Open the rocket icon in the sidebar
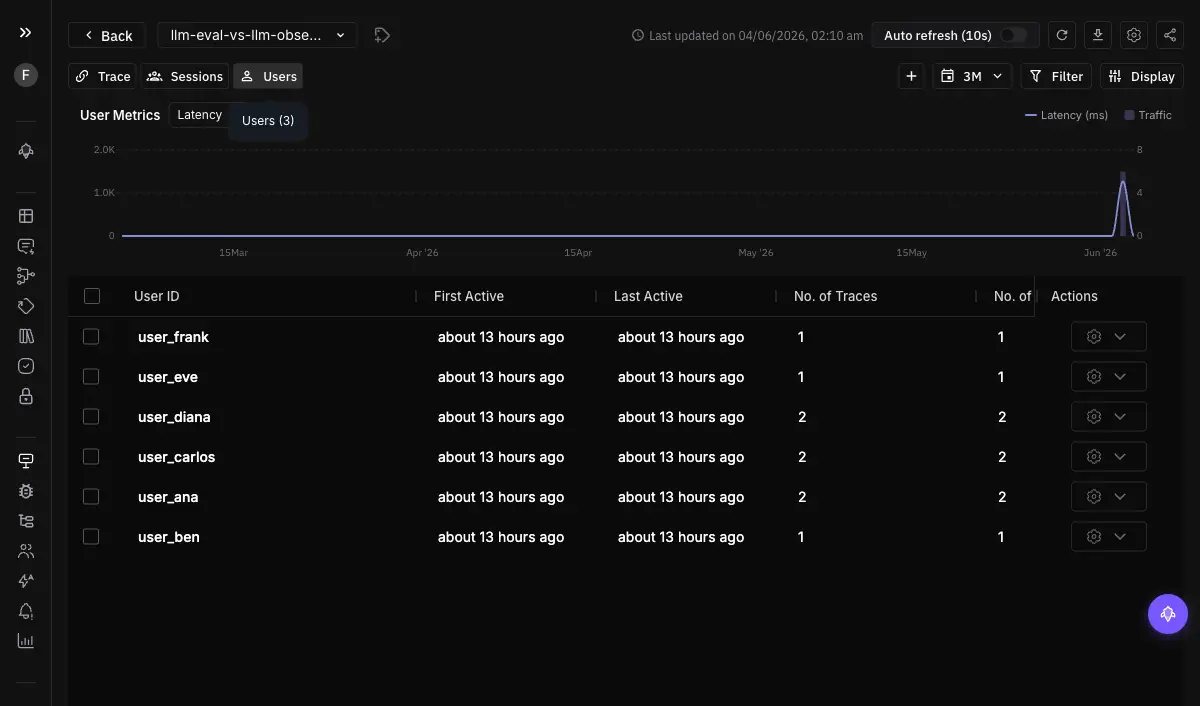 (x=26, y=151)
